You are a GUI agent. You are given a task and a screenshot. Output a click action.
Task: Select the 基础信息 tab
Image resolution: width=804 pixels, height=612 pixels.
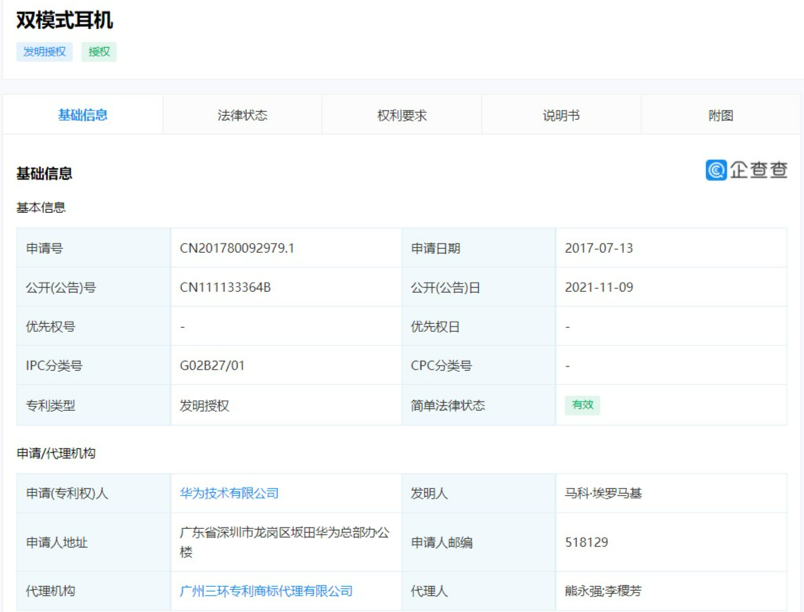(x=81, y=114)
